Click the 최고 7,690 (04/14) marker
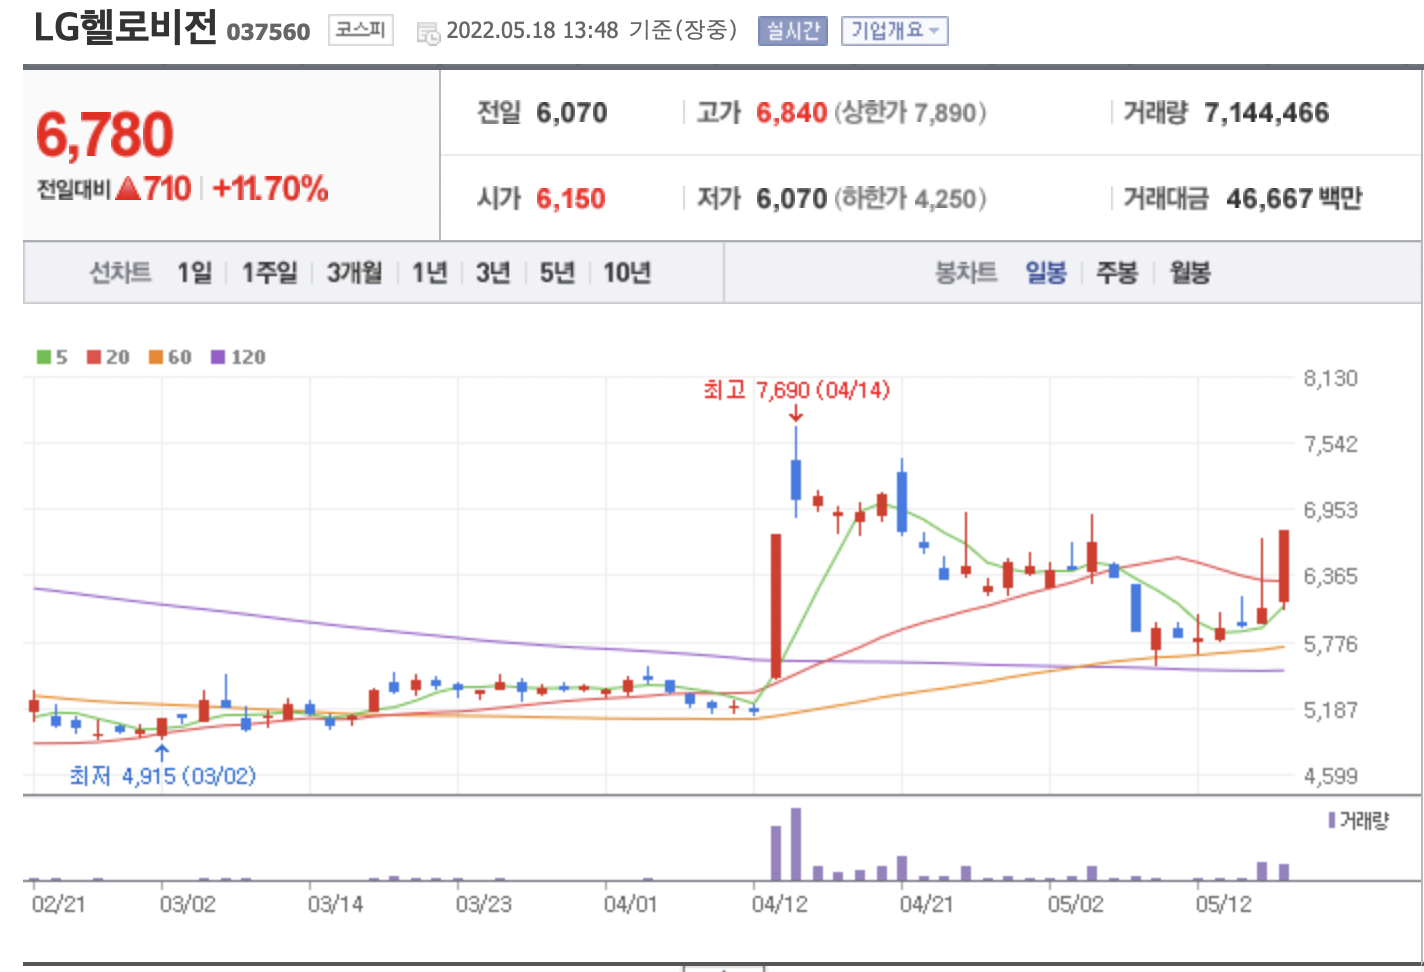Image resolution: width=1424 pixels, height=972 pixels. [x=796, y=390]
